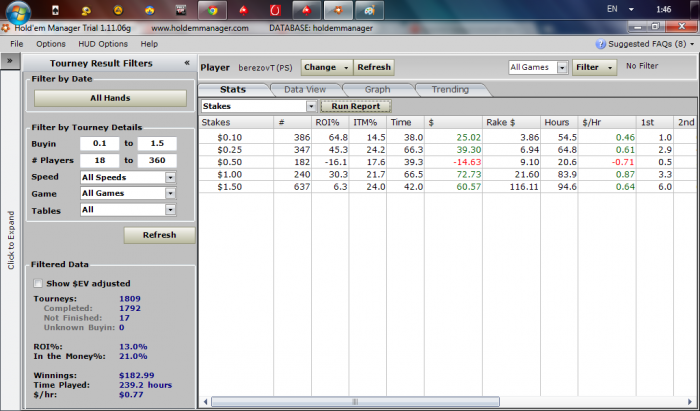Screen dimensions: 700x411
Task: Open the playing card spade taskbar icon
Action: pos(55,10)
